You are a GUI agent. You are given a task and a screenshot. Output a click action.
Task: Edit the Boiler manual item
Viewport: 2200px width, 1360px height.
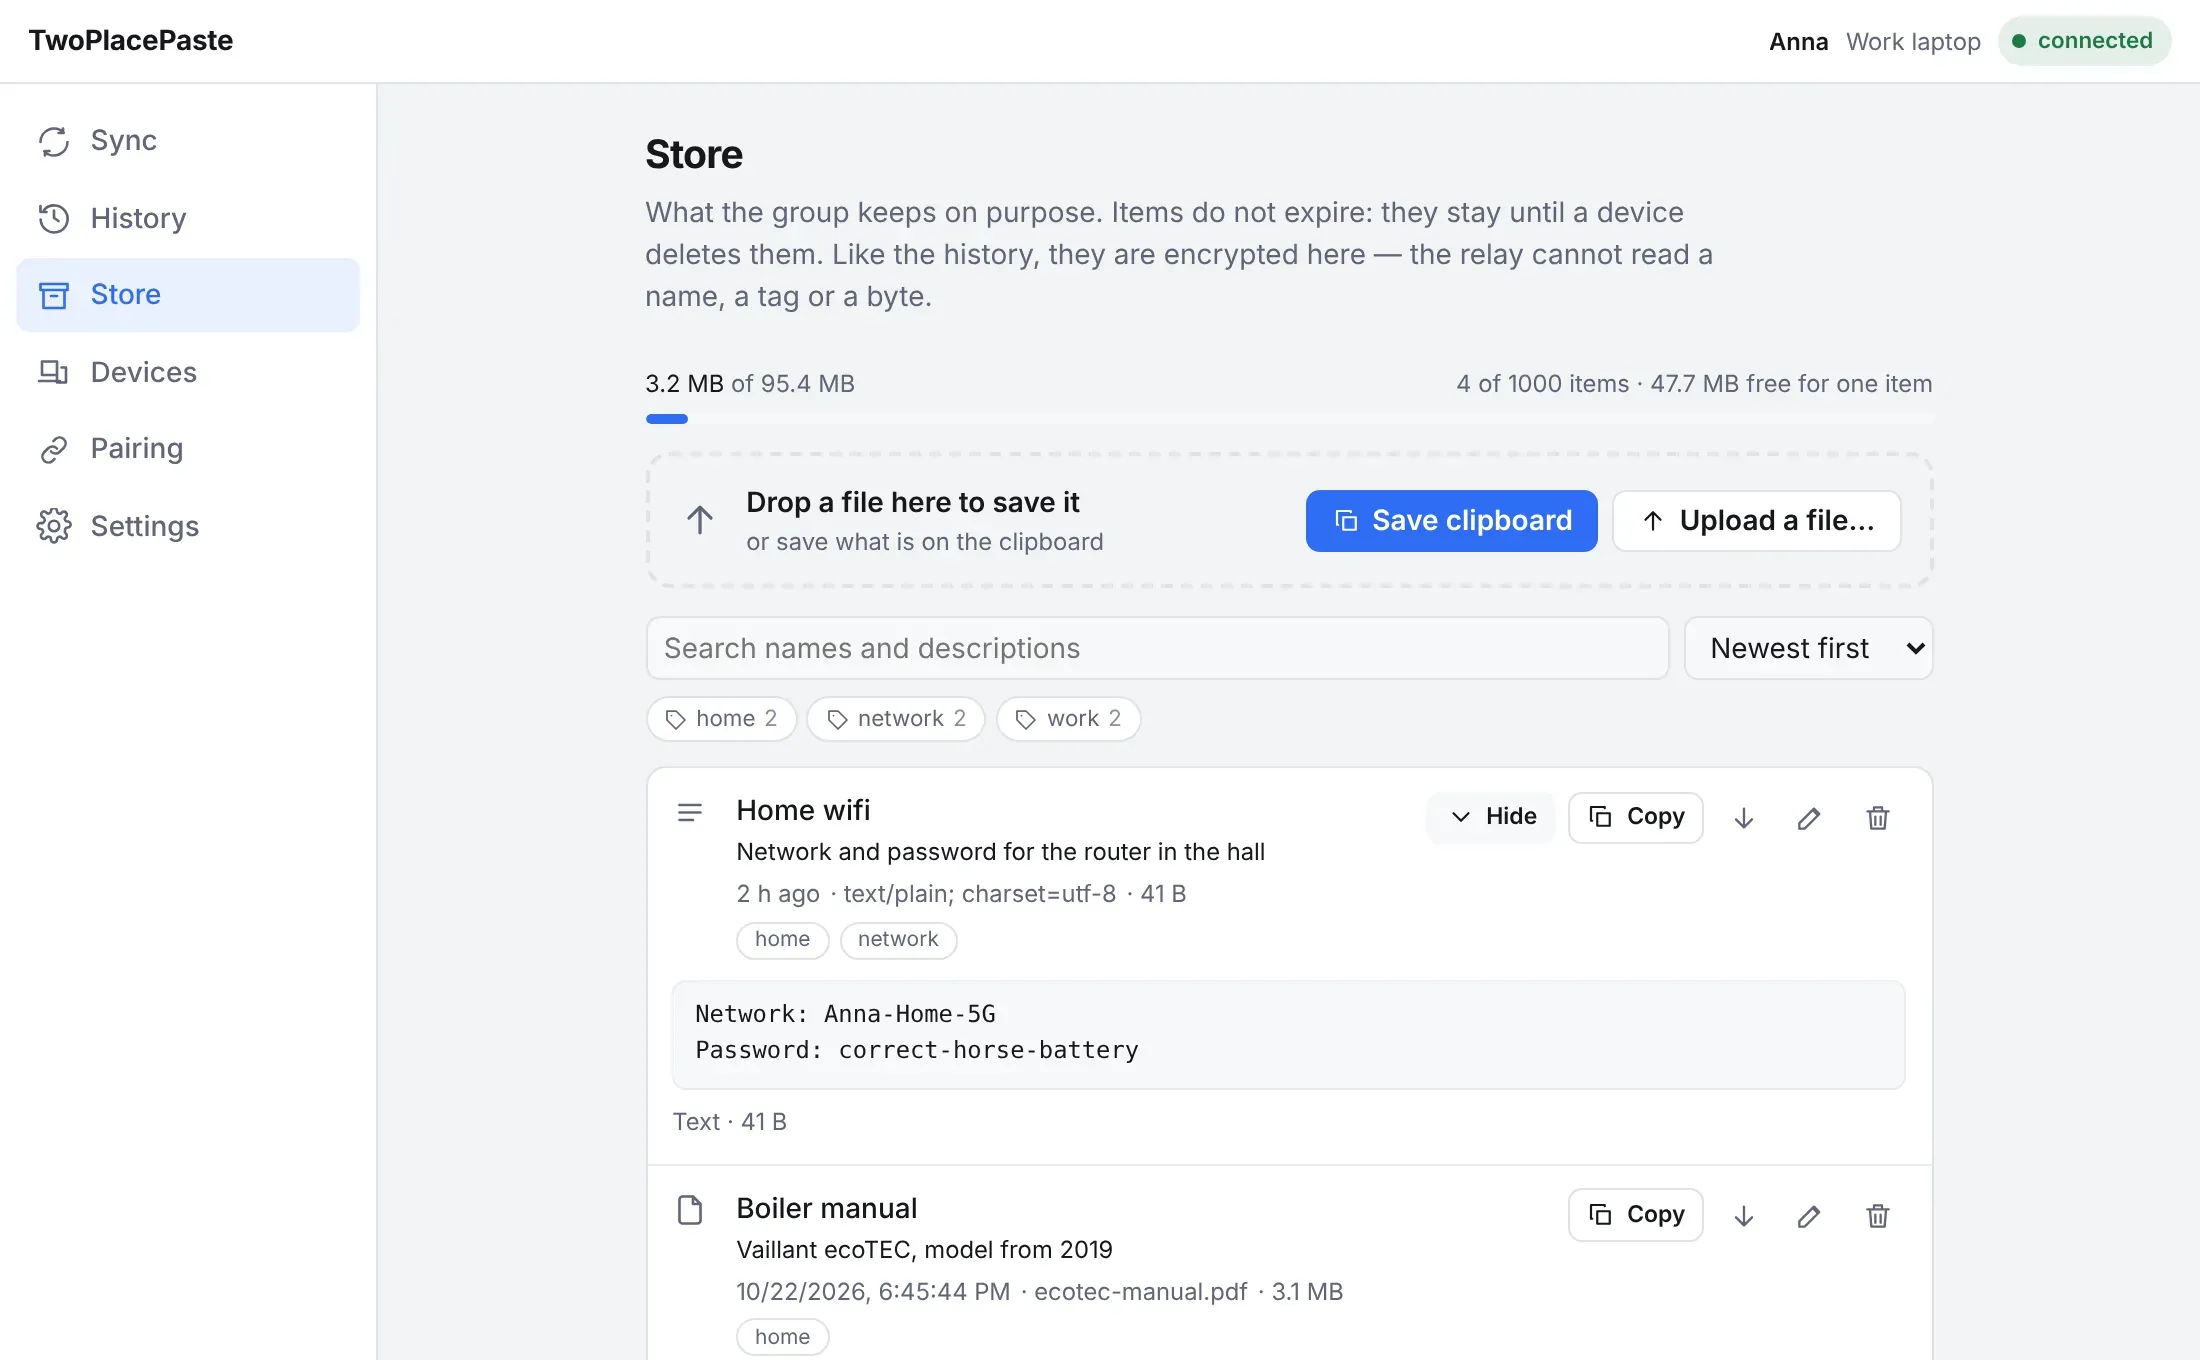(x=1809, y=1216)
